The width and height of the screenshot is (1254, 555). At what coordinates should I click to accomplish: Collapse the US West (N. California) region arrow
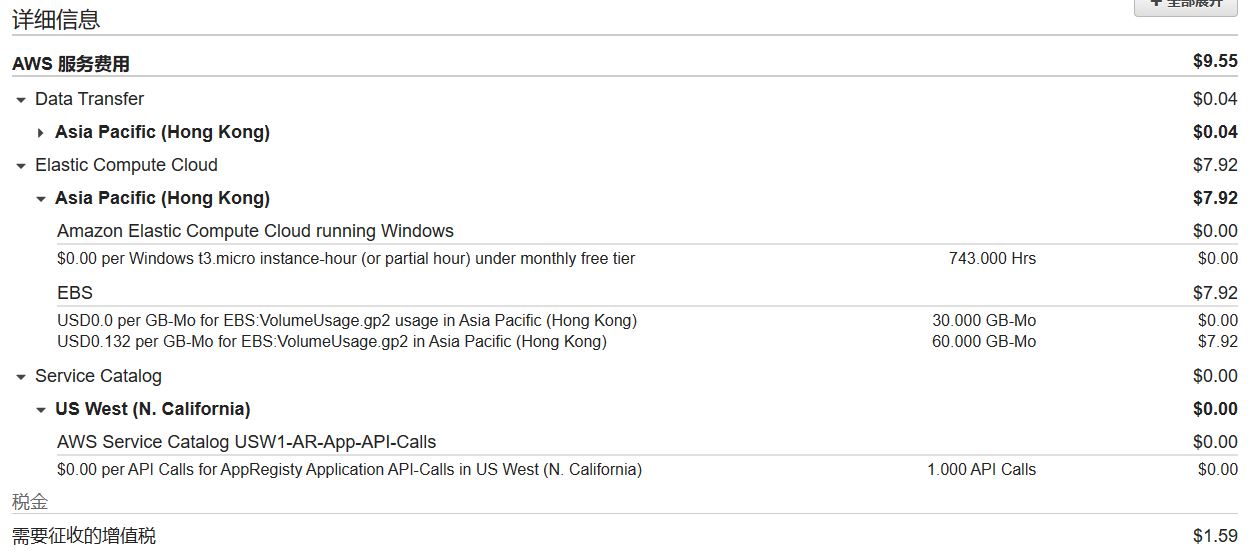click(x=41, y=410)
